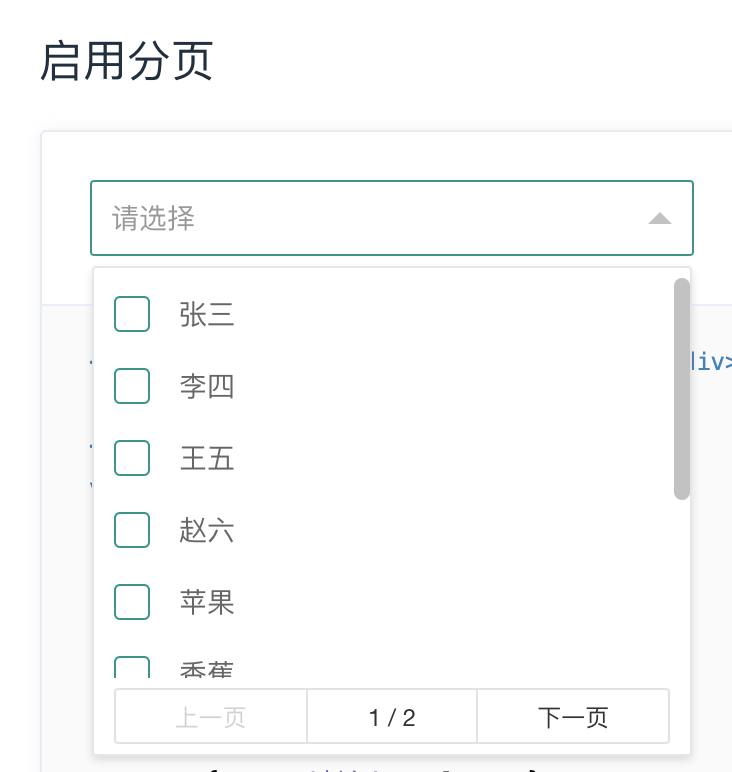This screenshot has height=772, width=732.
Task: Choose the cut-off 香蕉 option text
Action: (207, 670)
